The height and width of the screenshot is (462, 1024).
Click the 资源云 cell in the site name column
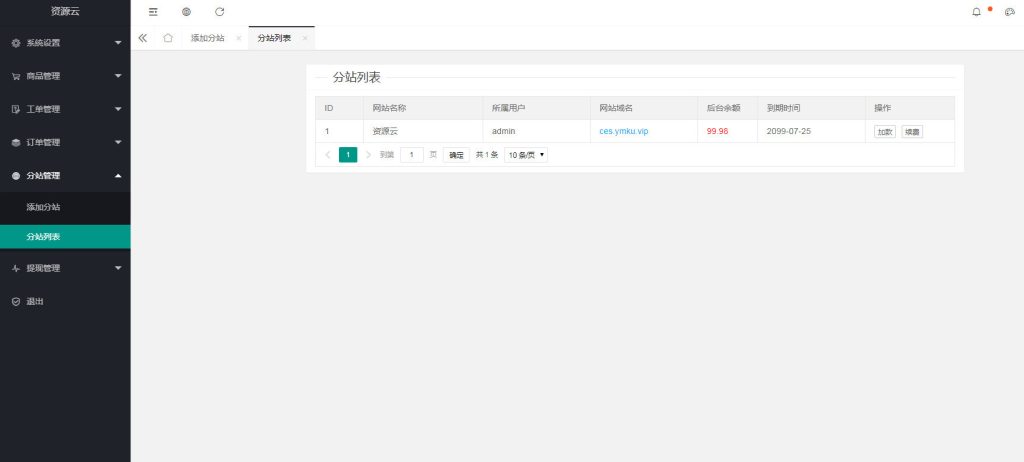pyautogui.click(x=385, y=131)
